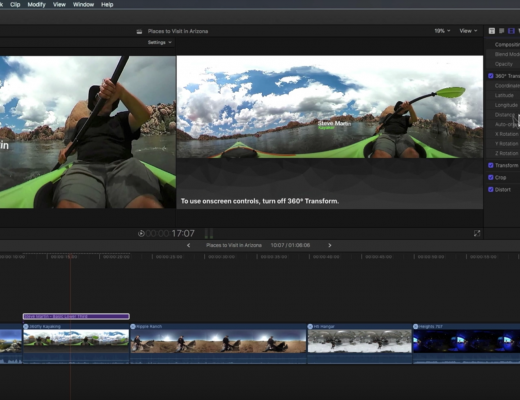Toggle the Transform checkbox in inspector
Viewport: 520px width, 400px height.
491,165
